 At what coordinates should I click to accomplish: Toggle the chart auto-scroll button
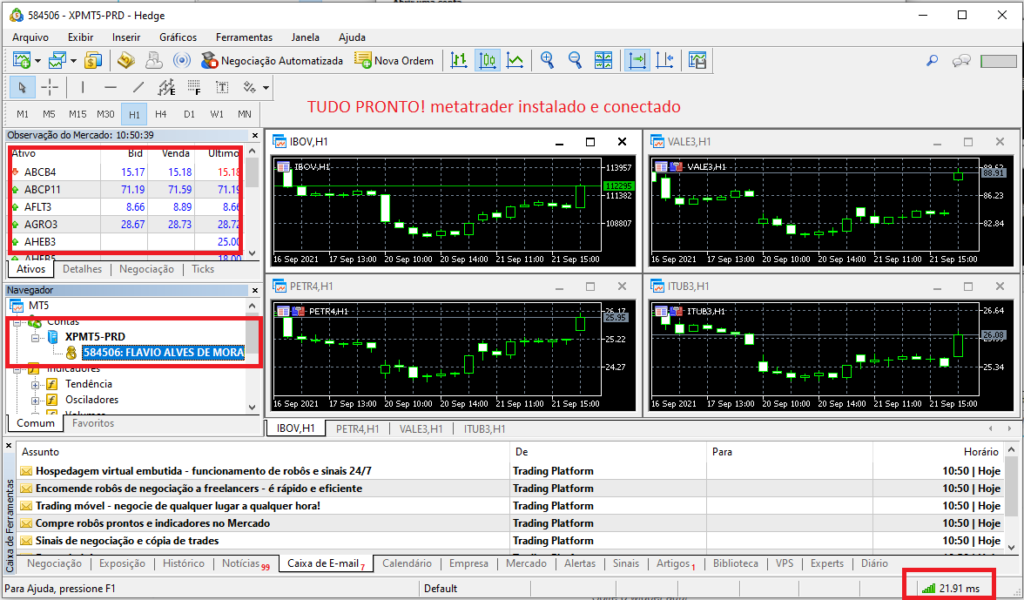(637, 60)
